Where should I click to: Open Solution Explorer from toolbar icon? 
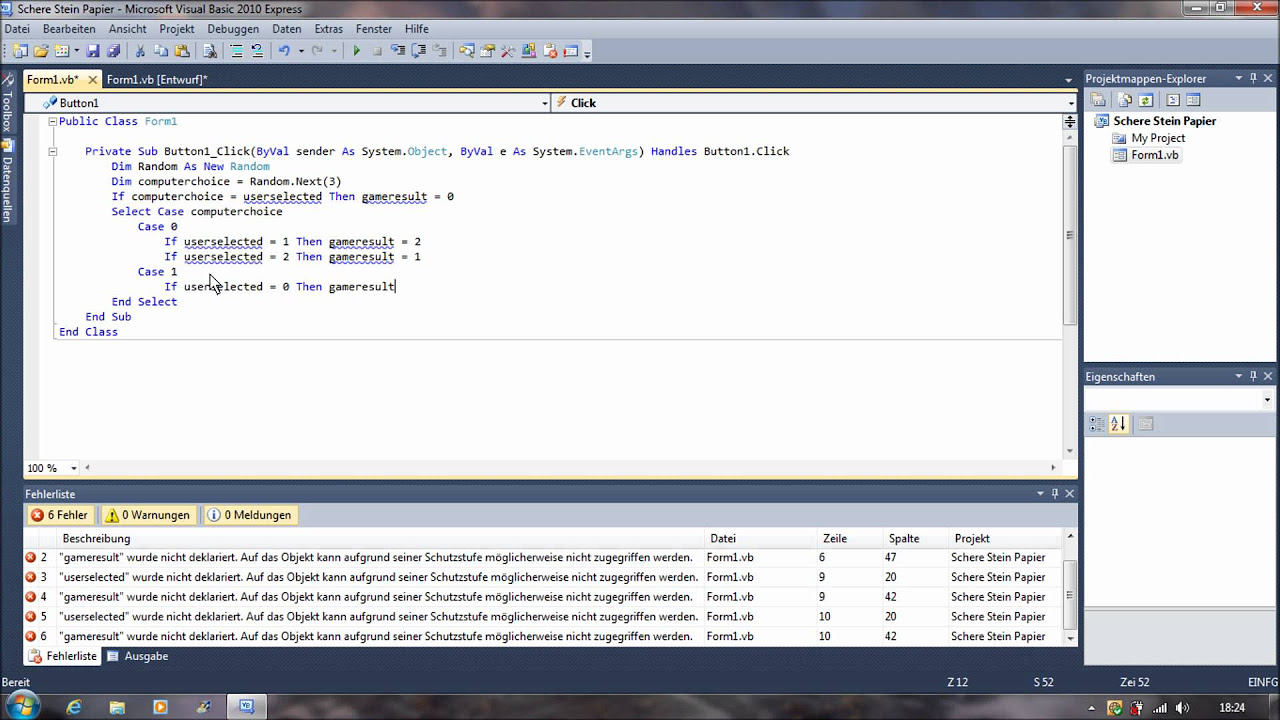467,51
